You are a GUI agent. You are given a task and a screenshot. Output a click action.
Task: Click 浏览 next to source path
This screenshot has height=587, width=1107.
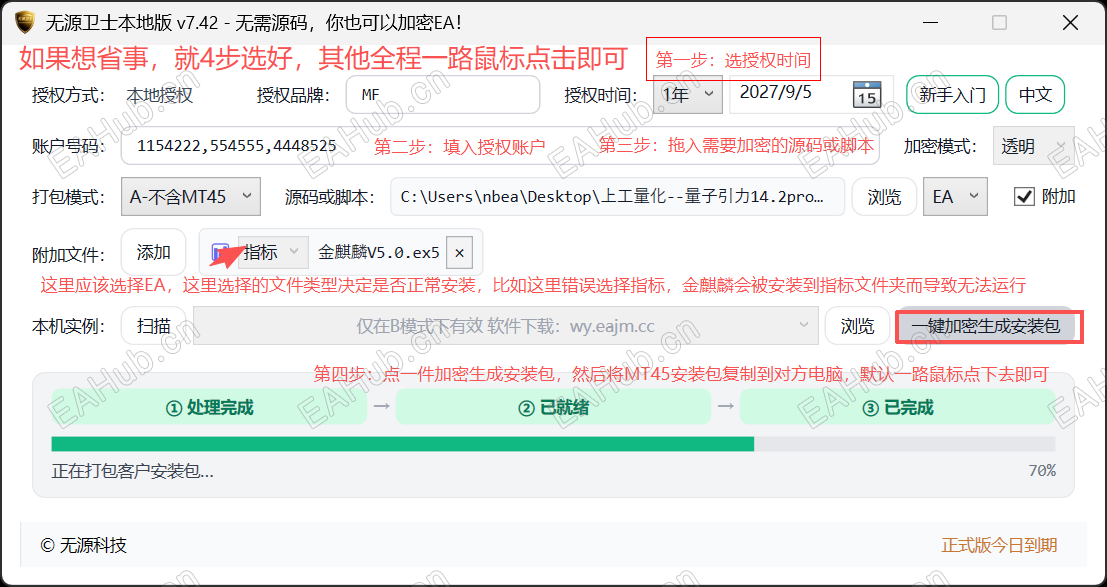(884, 197)
